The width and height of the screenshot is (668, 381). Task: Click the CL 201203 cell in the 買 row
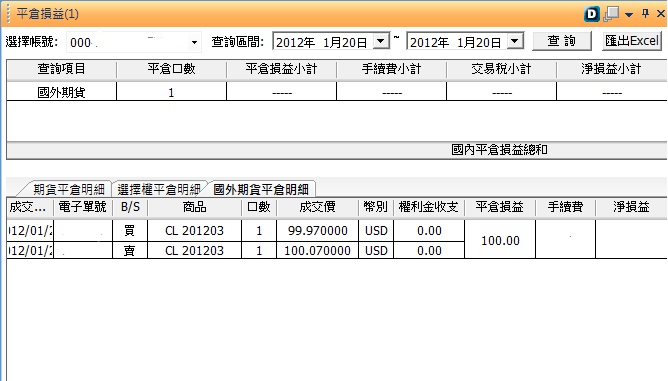point(194,231)
